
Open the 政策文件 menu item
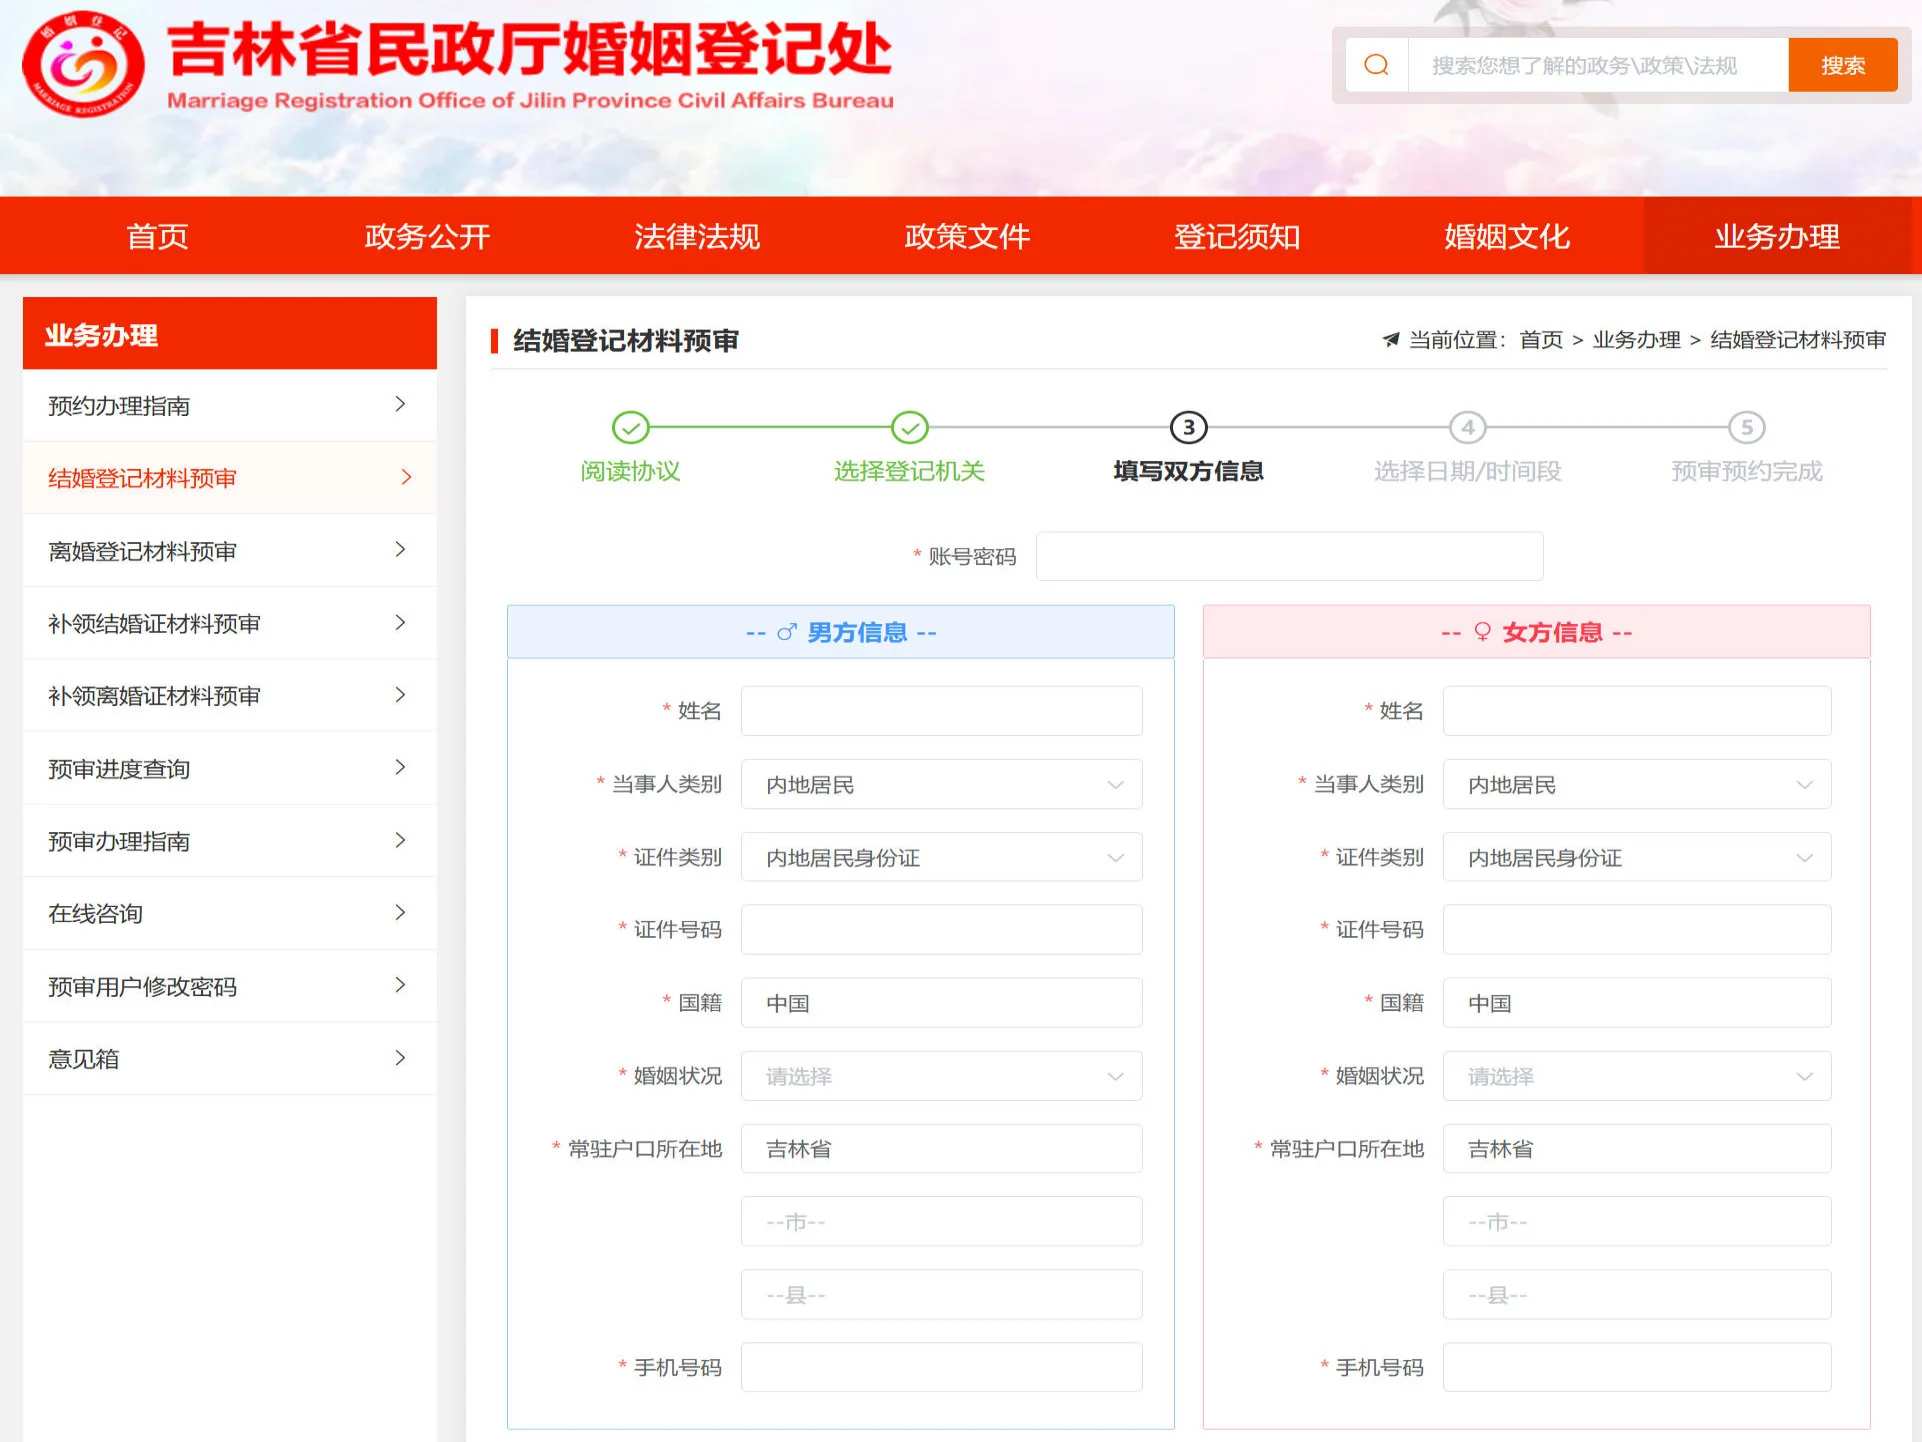pos(966,237)
